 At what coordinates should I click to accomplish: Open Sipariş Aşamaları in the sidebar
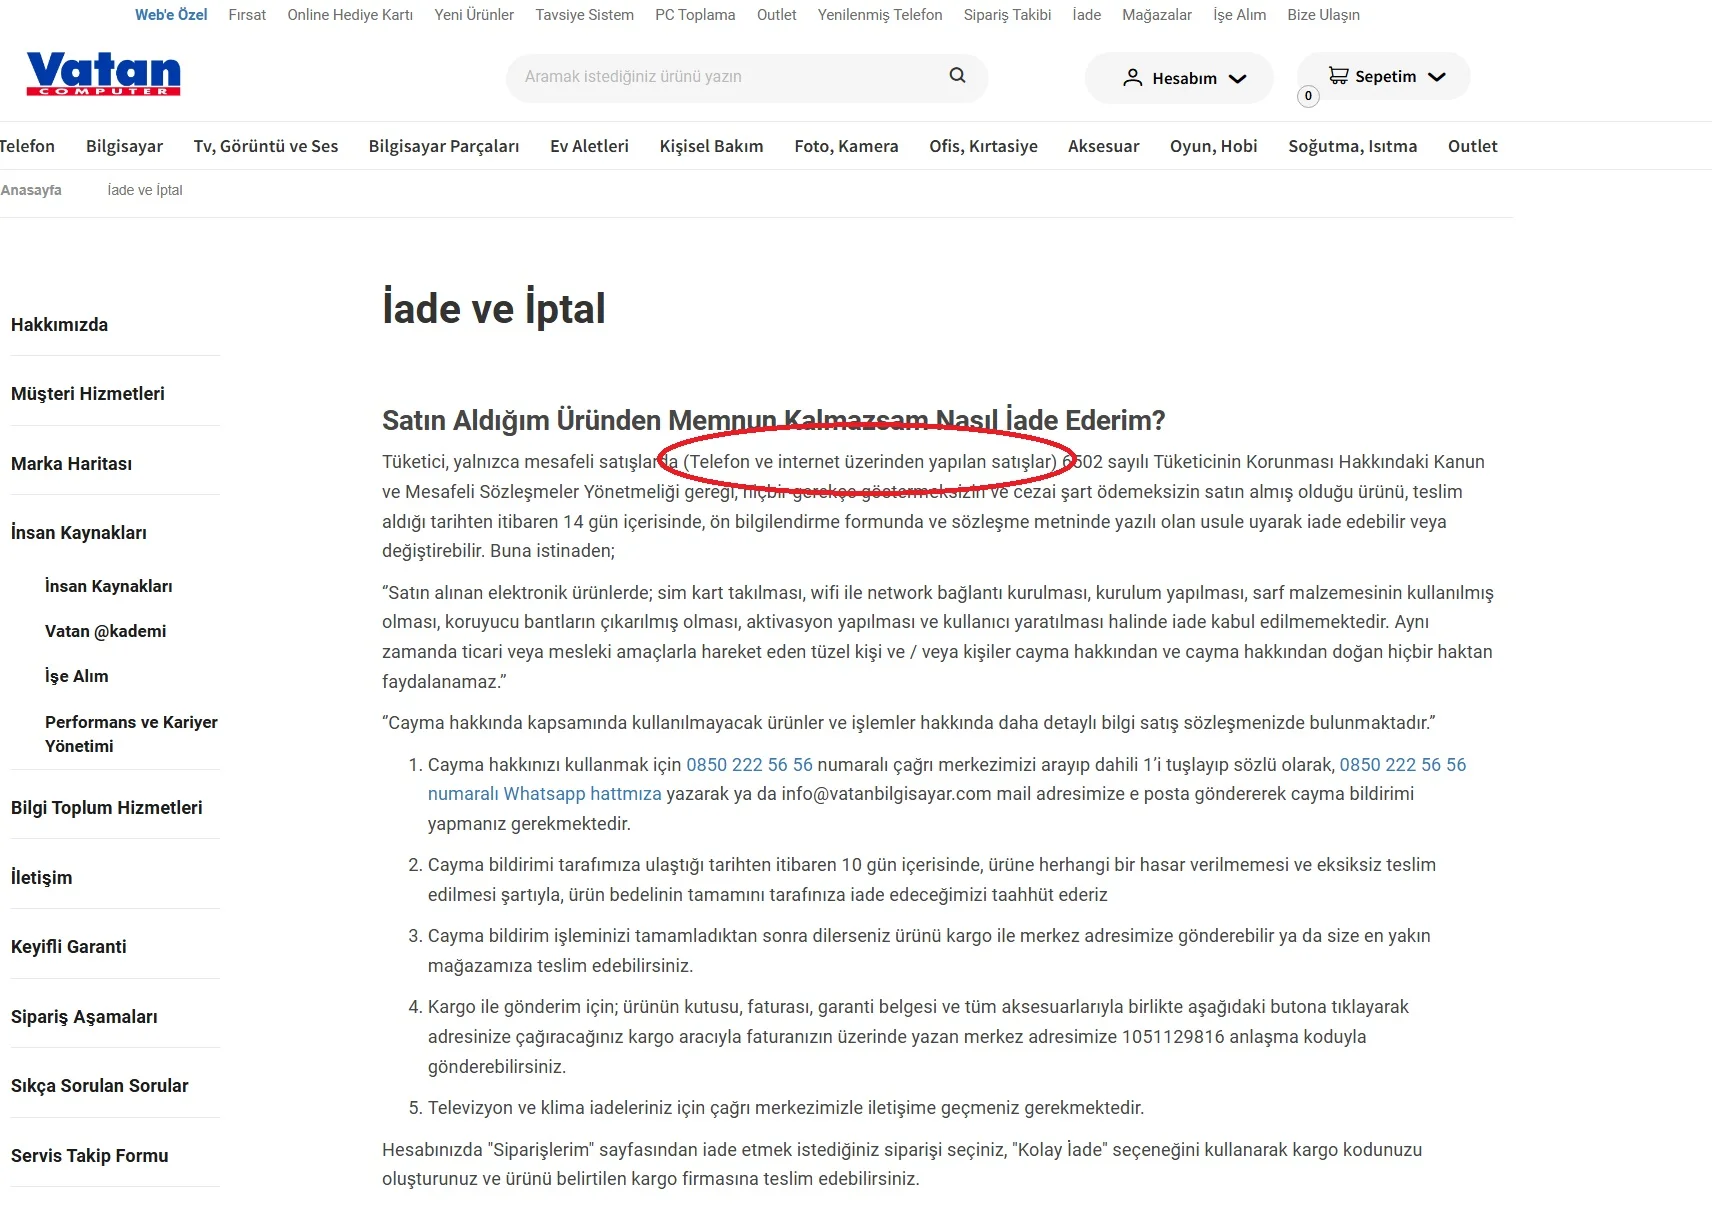(x=84, y=1017)
